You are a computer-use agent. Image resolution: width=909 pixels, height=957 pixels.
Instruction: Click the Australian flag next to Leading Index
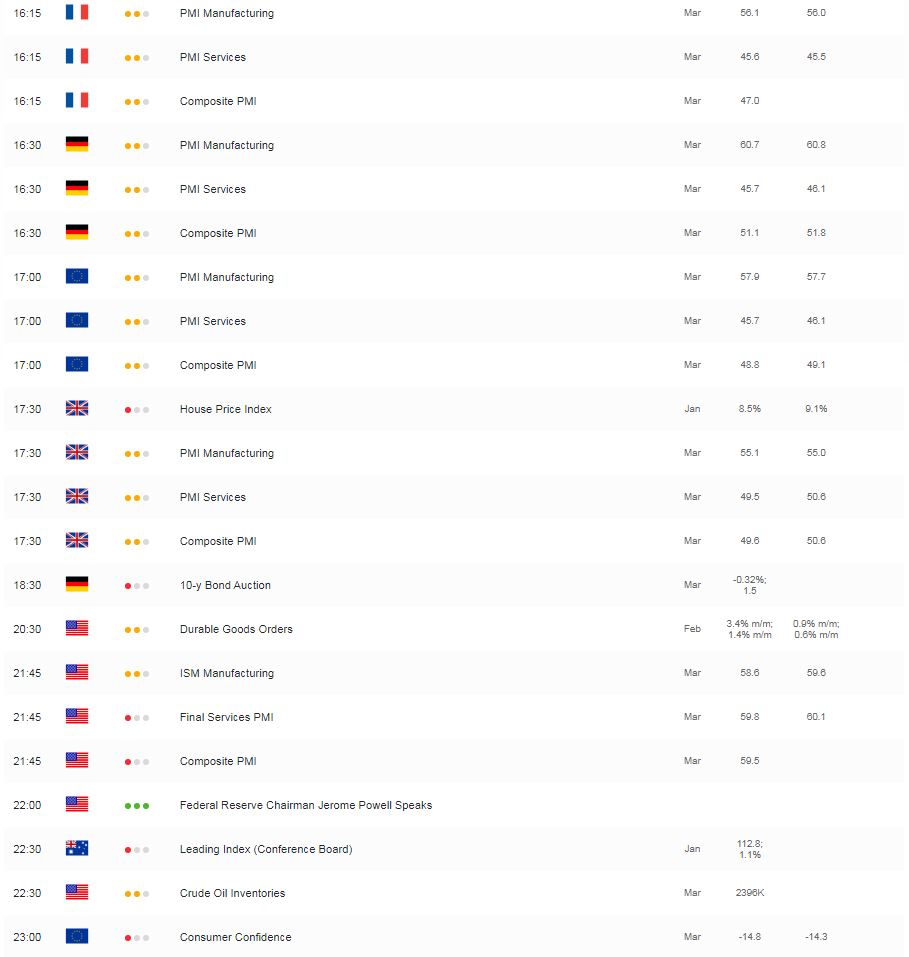[77, 848]
